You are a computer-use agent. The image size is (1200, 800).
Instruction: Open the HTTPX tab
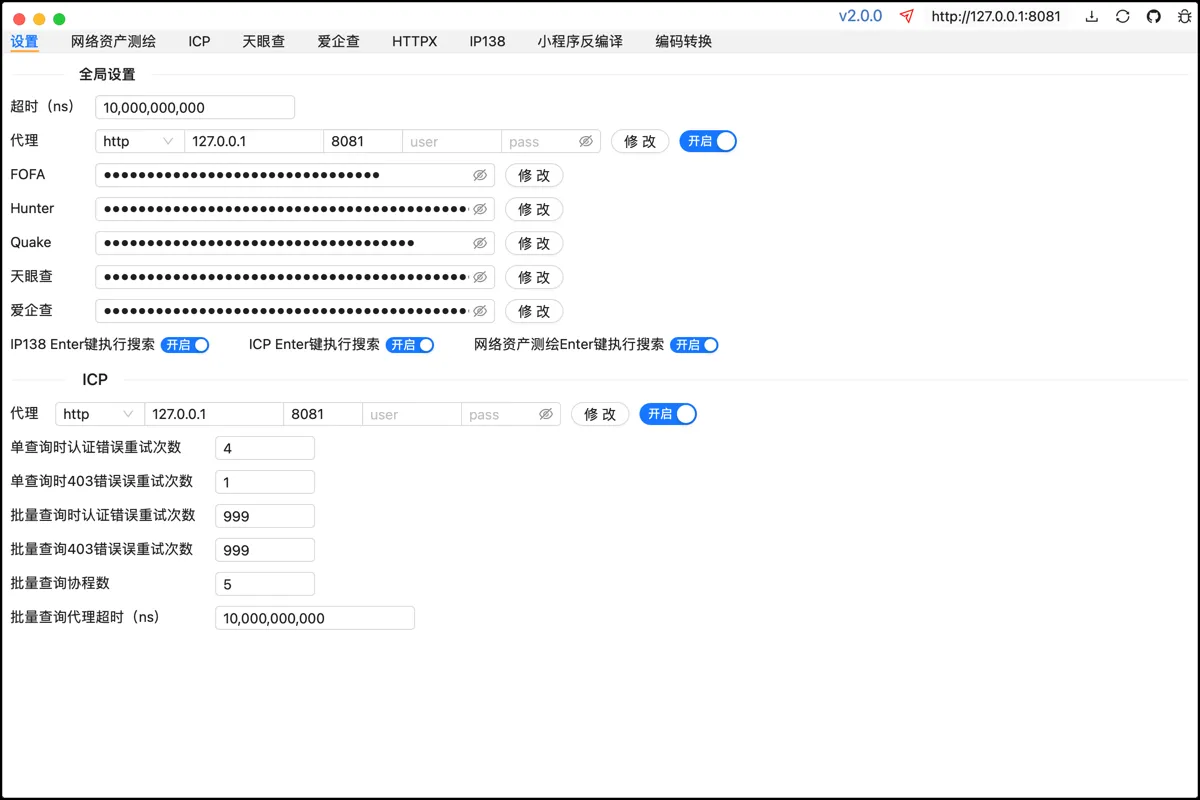coord(414,42)
